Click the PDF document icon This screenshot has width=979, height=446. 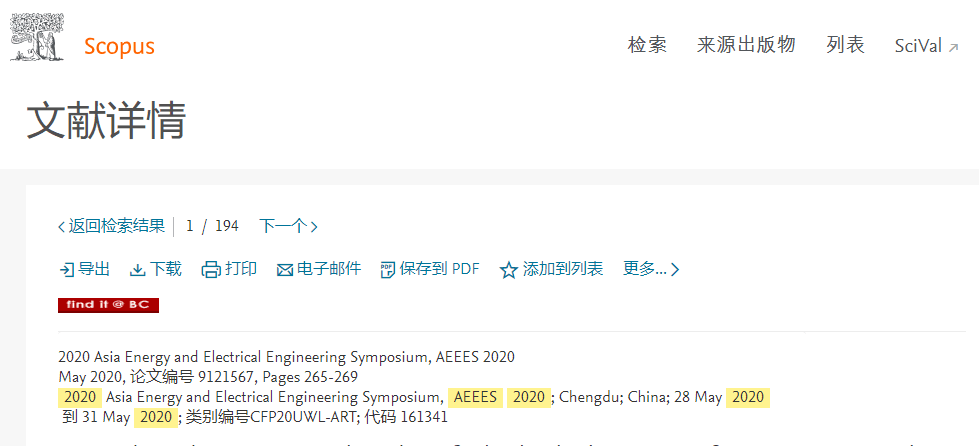[x=388, y=270]
